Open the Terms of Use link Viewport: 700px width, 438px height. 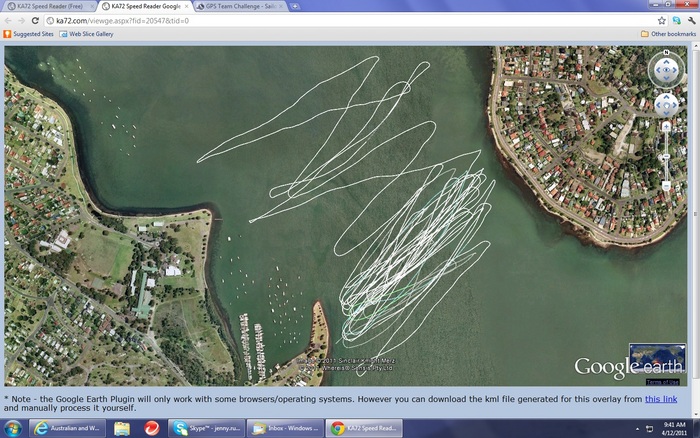(x=662, y=382)
